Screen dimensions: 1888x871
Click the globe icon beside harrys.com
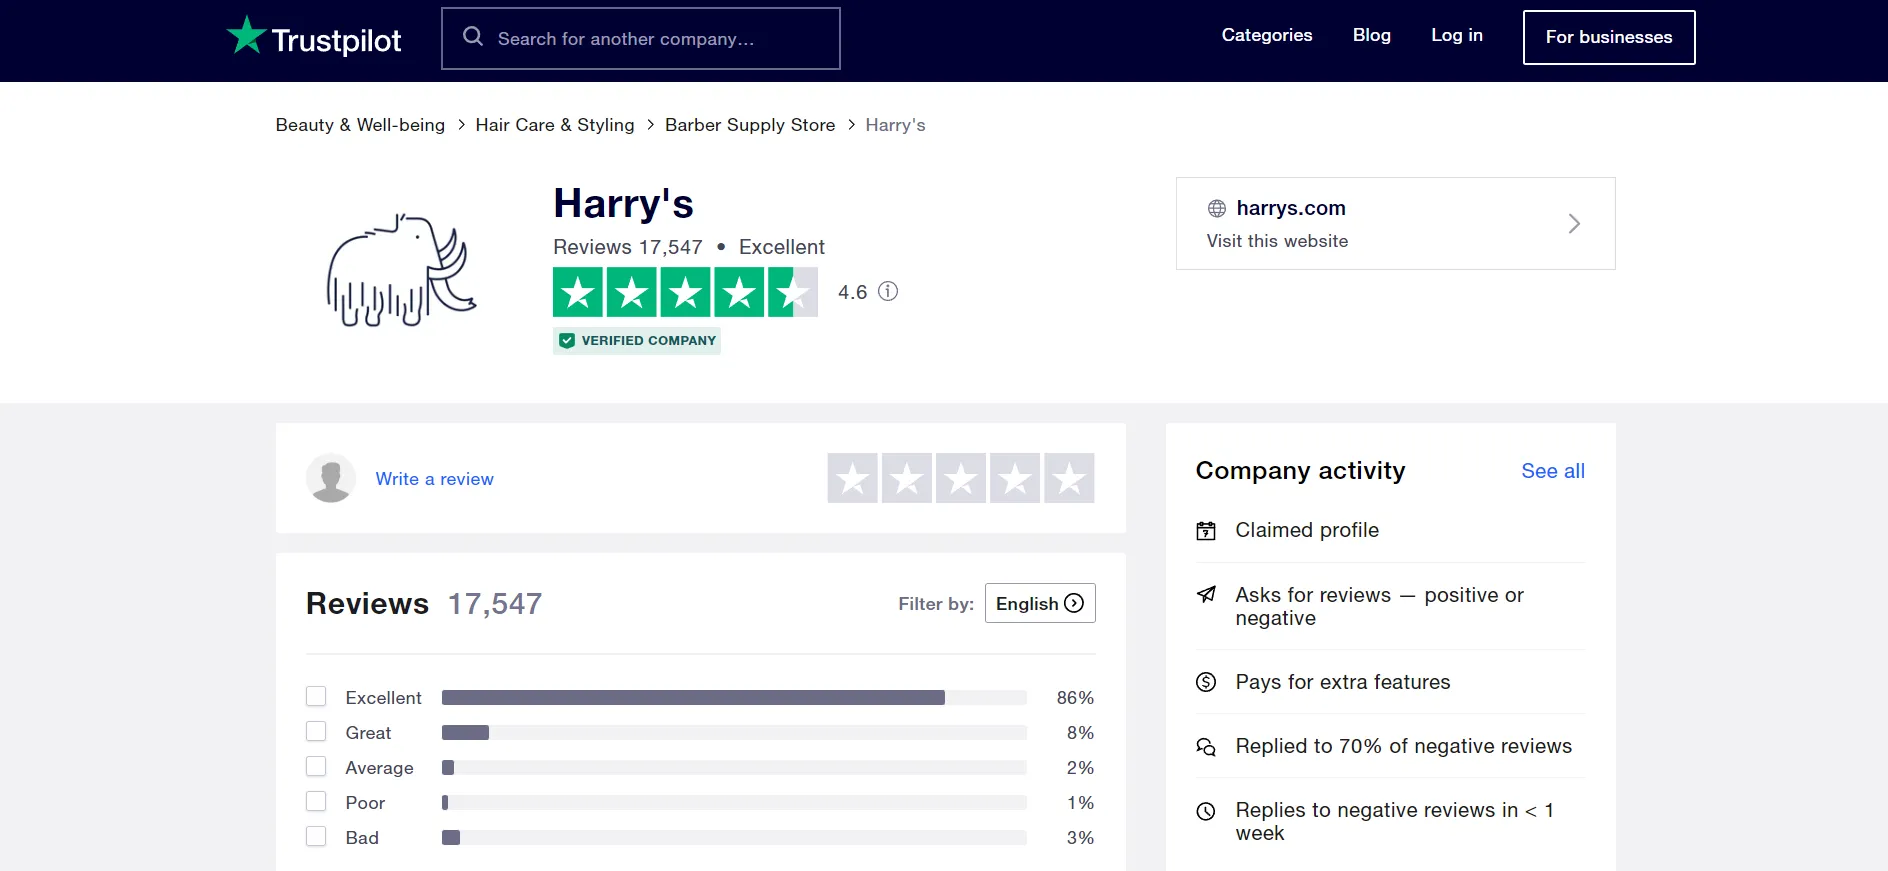click(x=1217, y=208)
